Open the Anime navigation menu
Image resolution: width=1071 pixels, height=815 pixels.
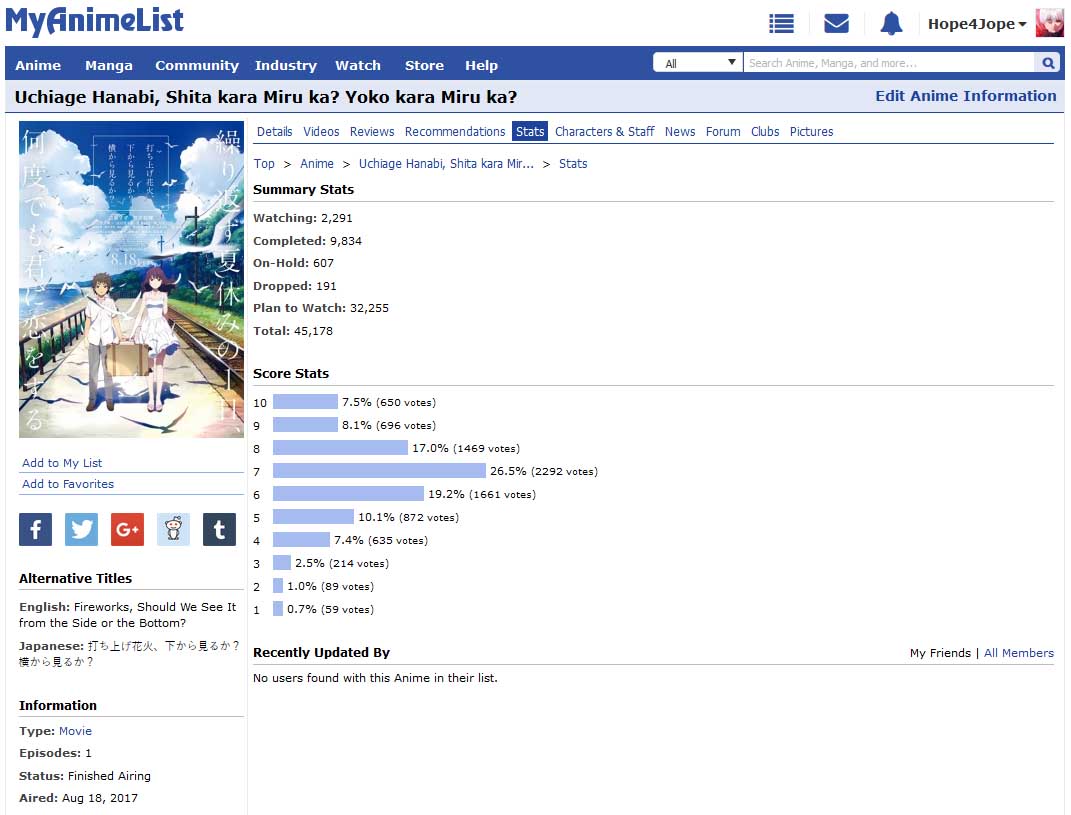pyautogui.click(x=38, y=65)
